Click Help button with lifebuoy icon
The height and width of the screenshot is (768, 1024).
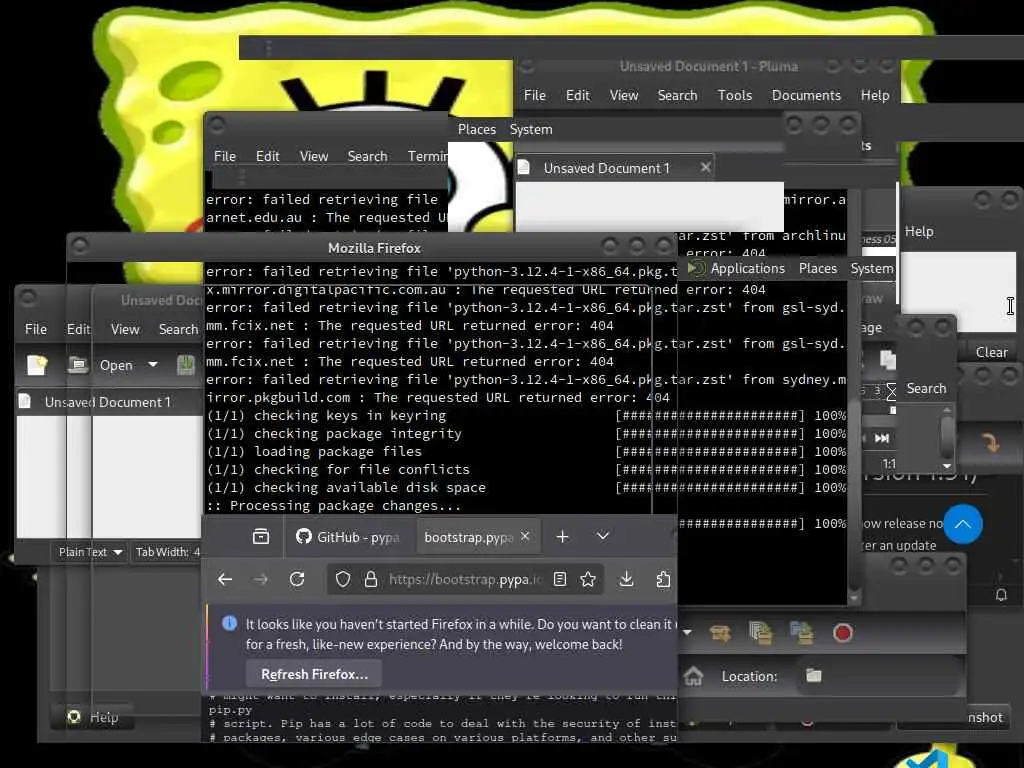tap(93, 717)
